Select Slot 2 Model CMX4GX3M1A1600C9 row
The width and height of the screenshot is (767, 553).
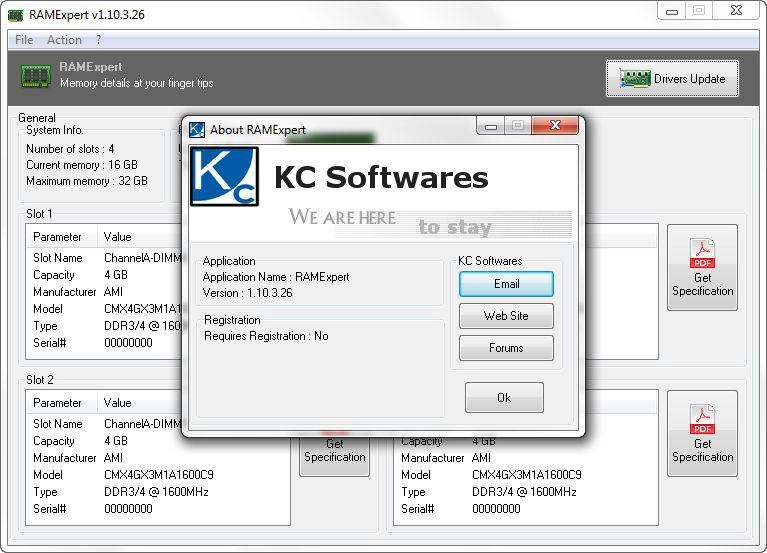158,475
